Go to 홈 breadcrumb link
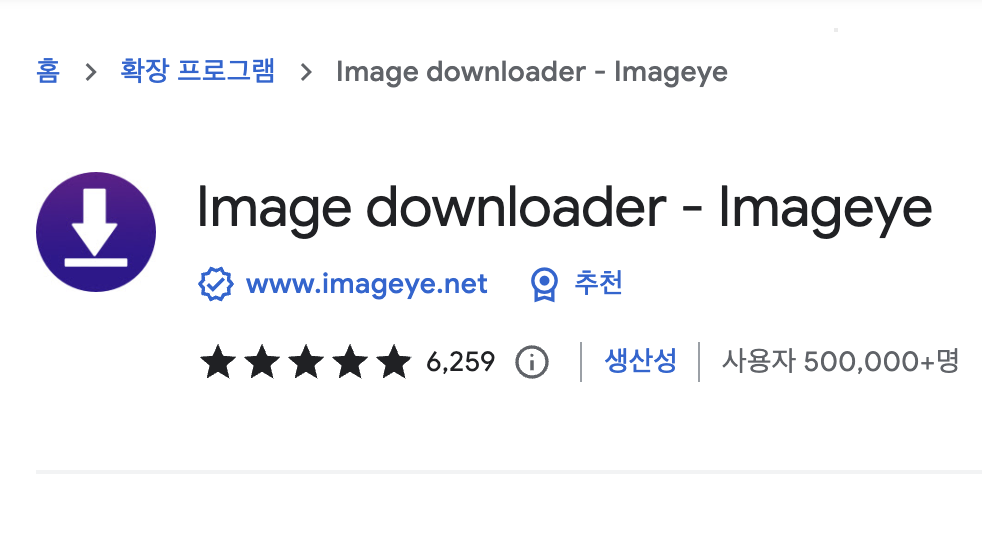Image resolution: width=982 pixels, height=540 pixels. (x=48, y=71)
